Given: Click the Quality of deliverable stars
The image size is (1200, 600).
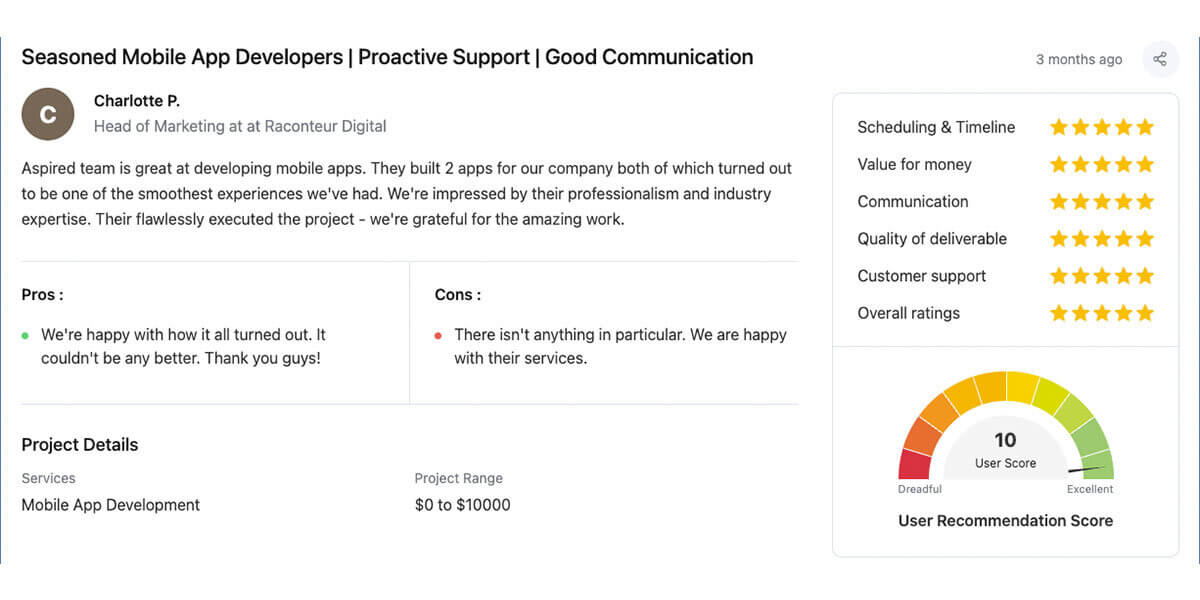Looking at the screenshot, I should pos(1102,238).
